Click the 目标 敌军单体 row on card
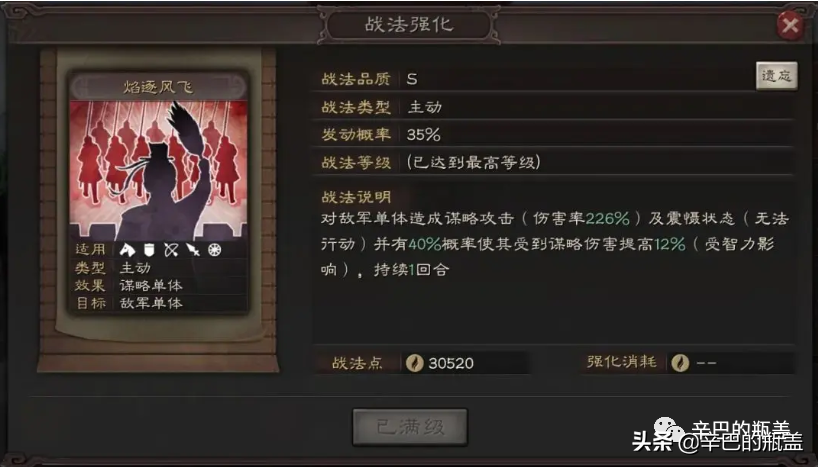 click(158, 303)
